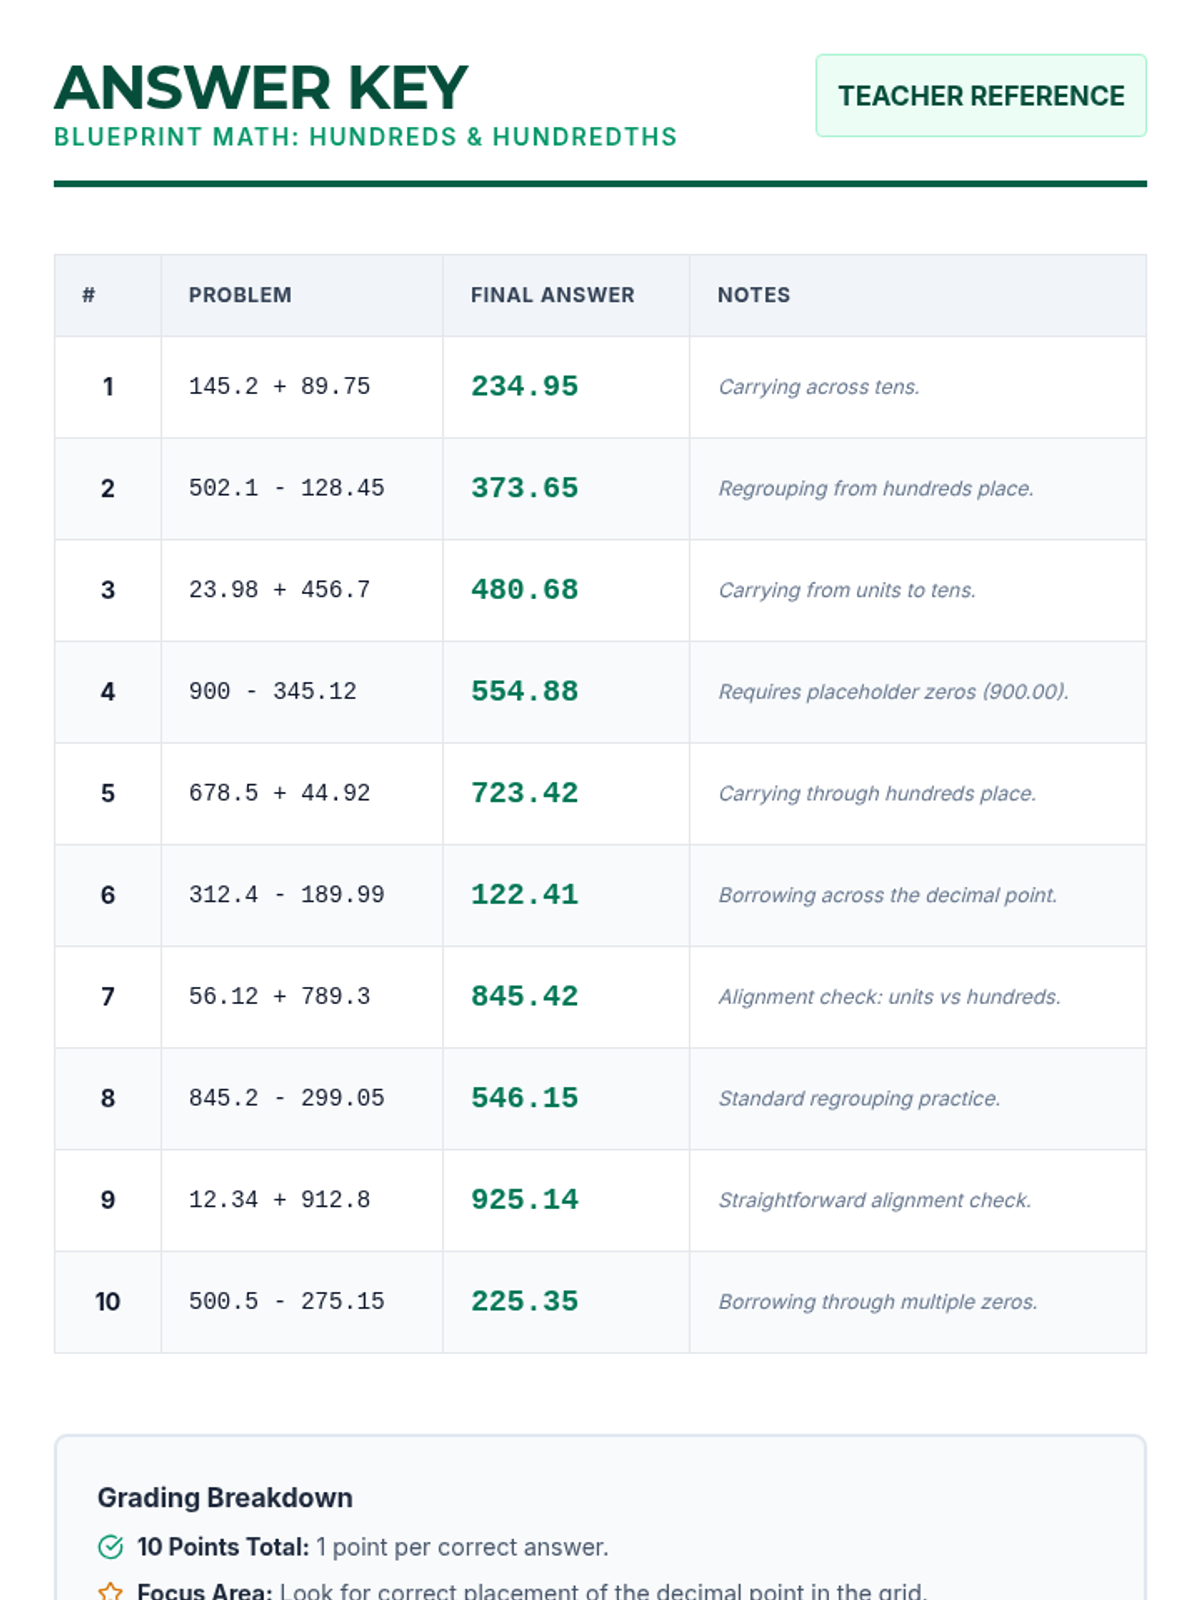Screen dimensions: 1200x1600
Task: Click the note about placeholder zeros
Action: click(x=893, y=692)
